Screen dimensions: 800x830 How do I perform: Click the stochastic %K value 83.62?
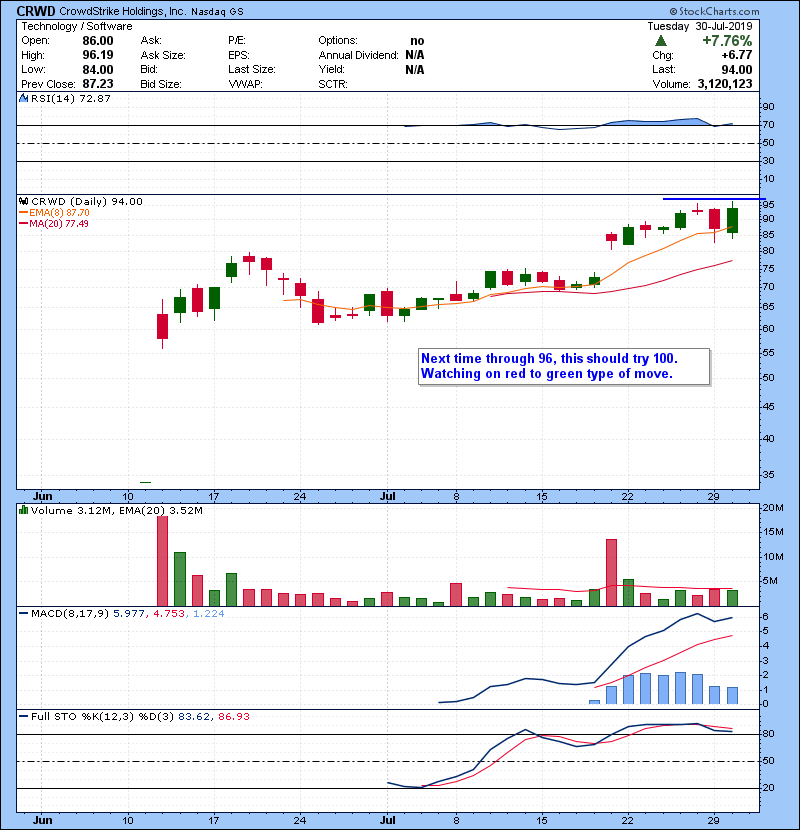[x=194, y=716]
